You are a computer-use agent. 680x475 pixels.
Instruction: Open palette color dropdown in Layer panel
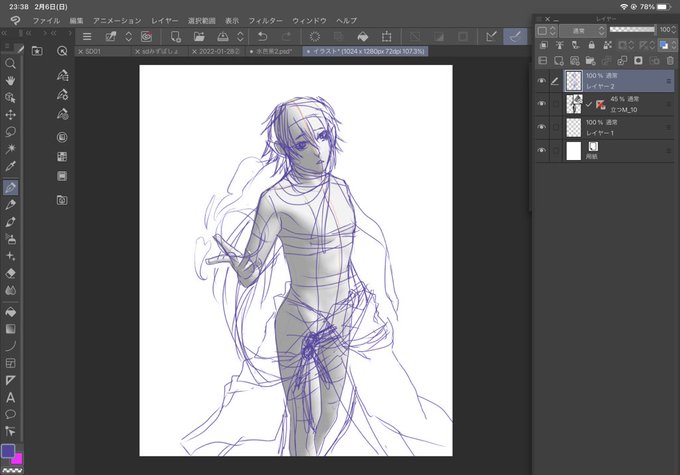point(546,30)
